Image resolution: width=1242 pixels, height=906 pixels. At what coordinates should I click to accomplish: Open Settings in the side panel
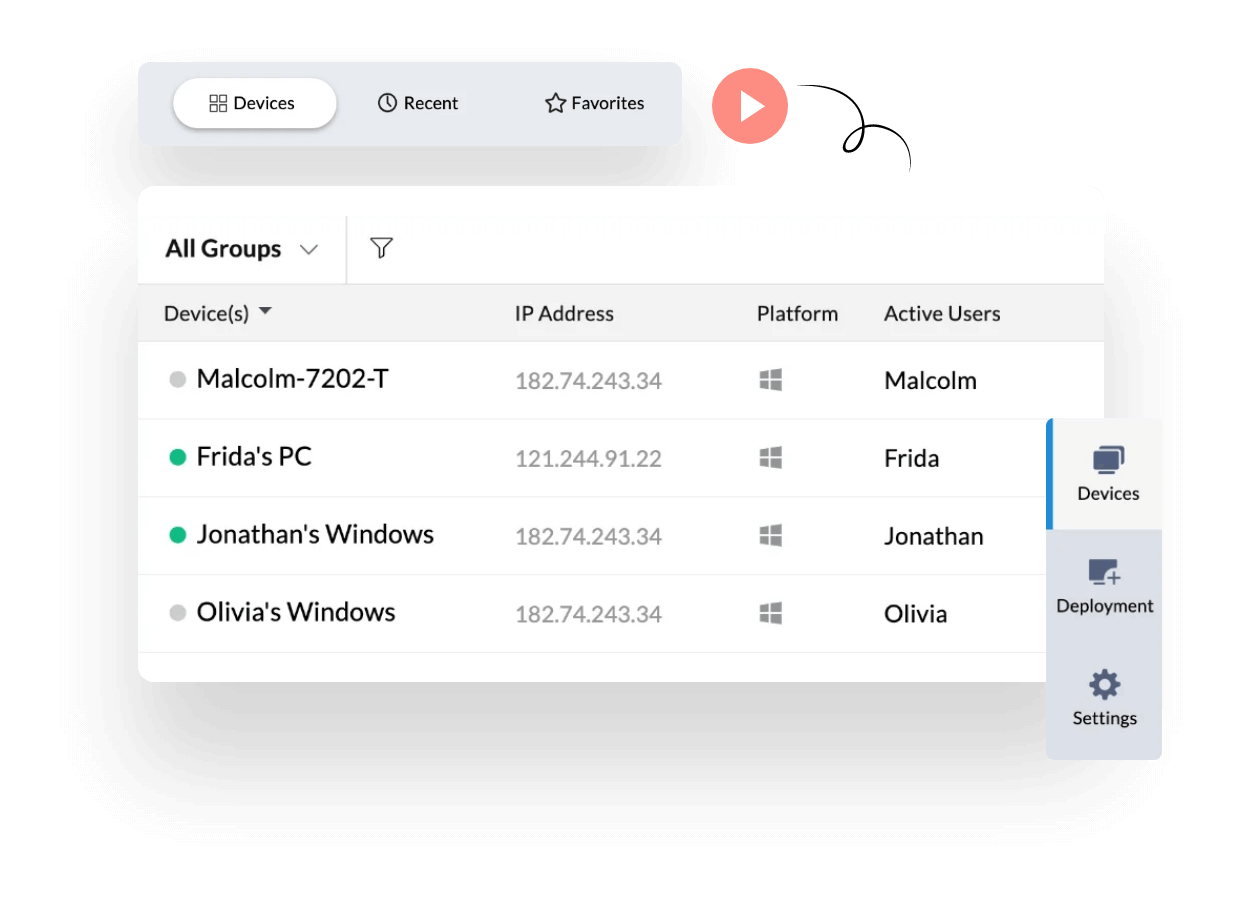pyautogui.click(x=1104, y=698)
